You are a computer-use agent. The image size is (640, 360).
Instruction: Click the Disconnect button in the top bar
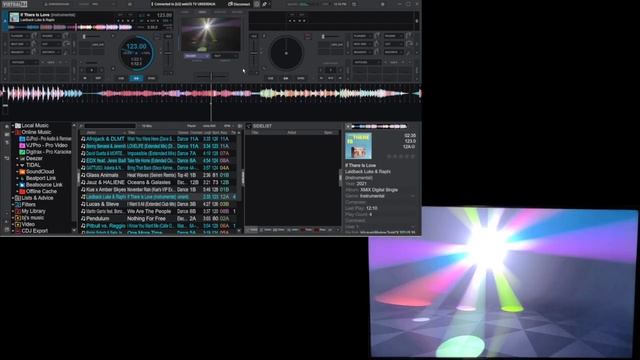(239, 4)
